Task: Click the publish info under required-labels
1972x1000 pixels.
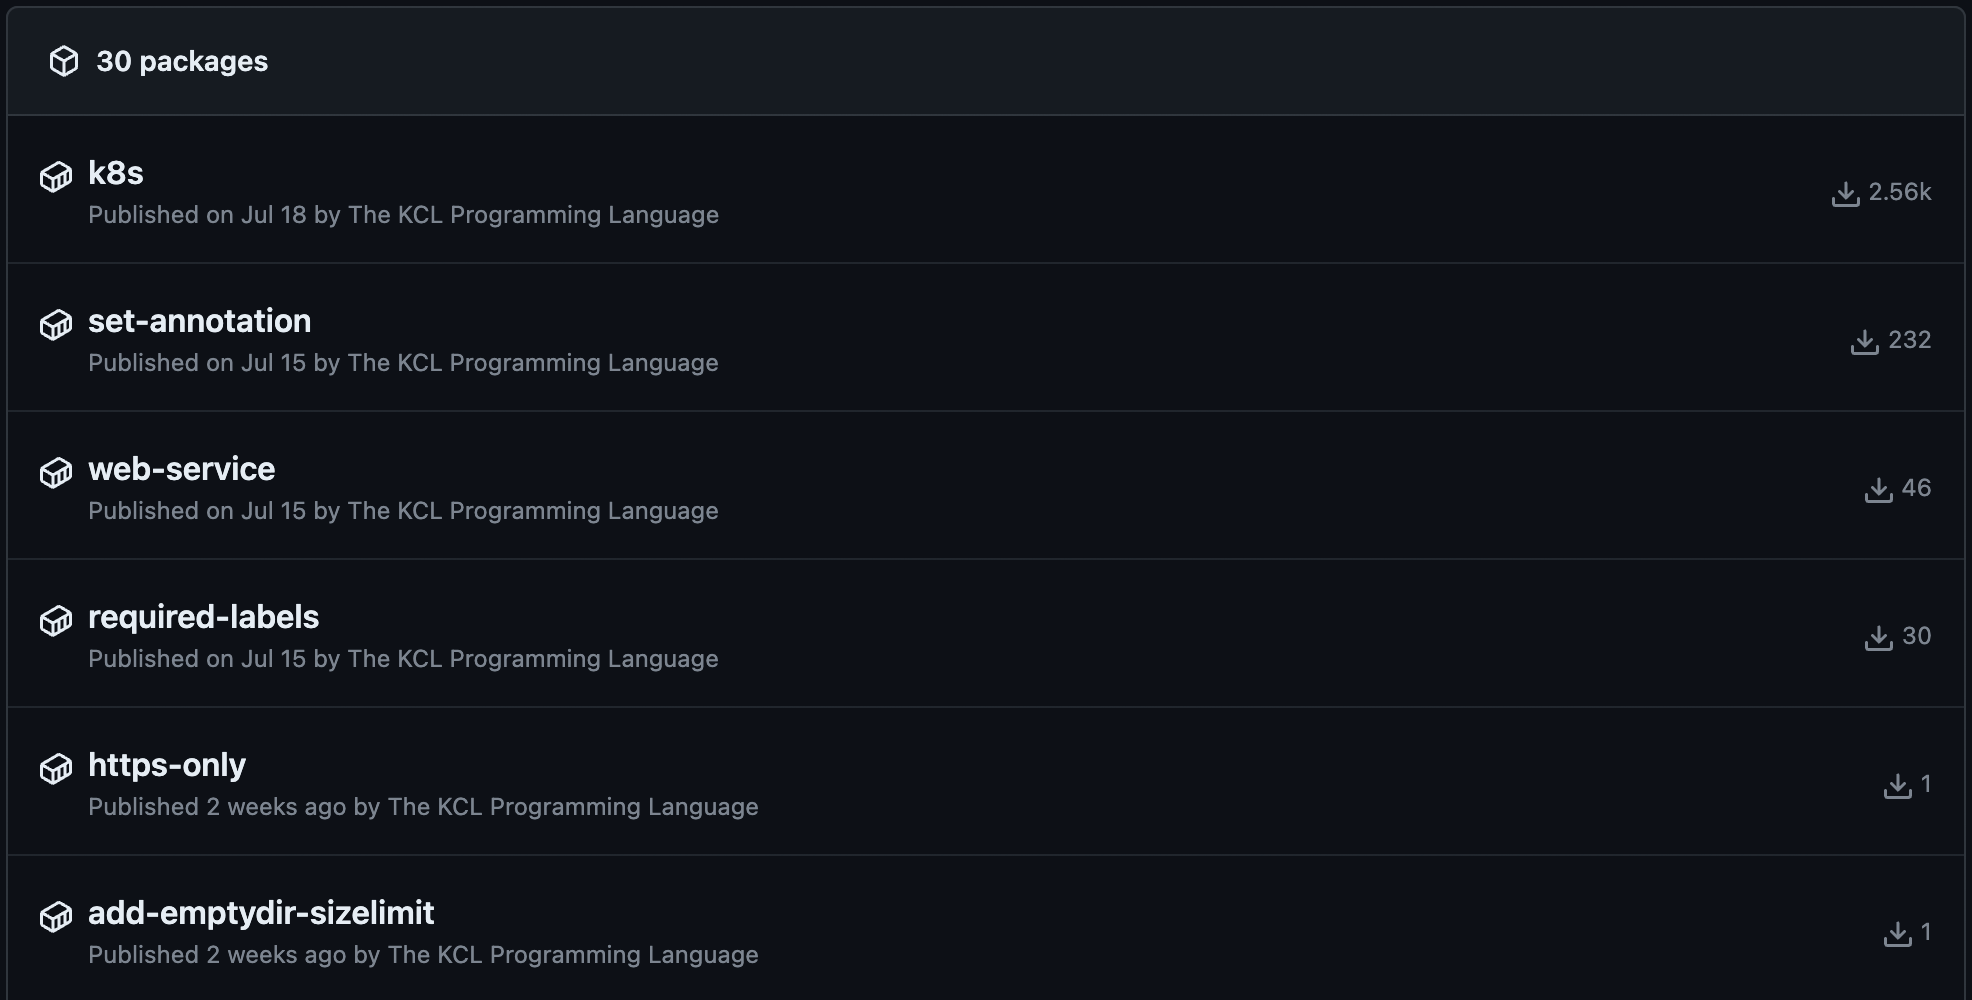Action: point(404,659)
